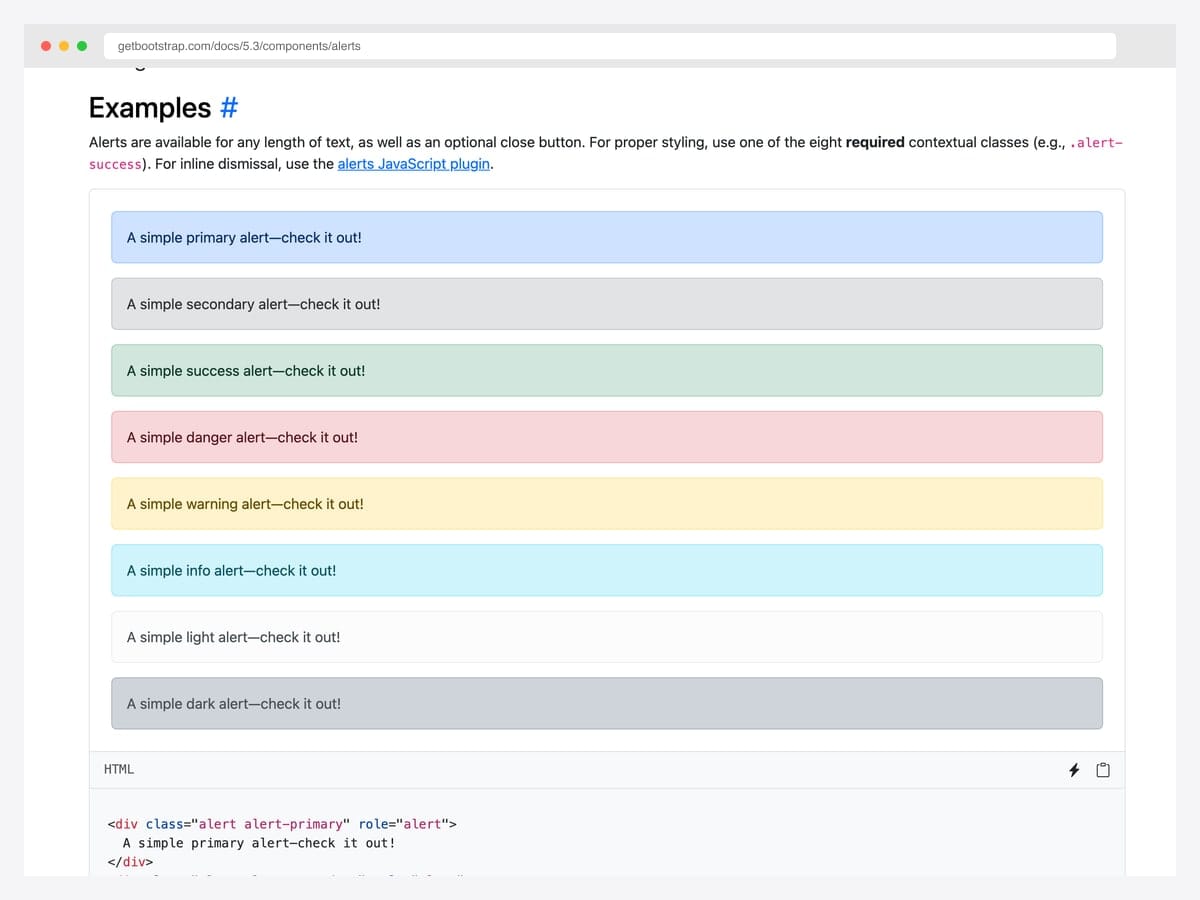The height and width of the screenshot is (900, 1200).
Task: Click the simple dark alert box
Action: pyautogui.click(x=607, y=704)
